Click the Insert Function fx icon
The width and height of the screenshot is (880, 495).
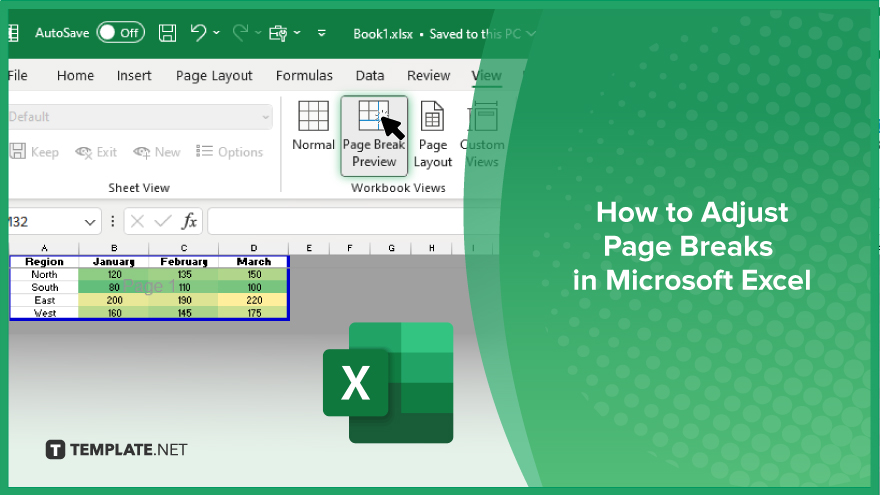[x=190, y=221]
